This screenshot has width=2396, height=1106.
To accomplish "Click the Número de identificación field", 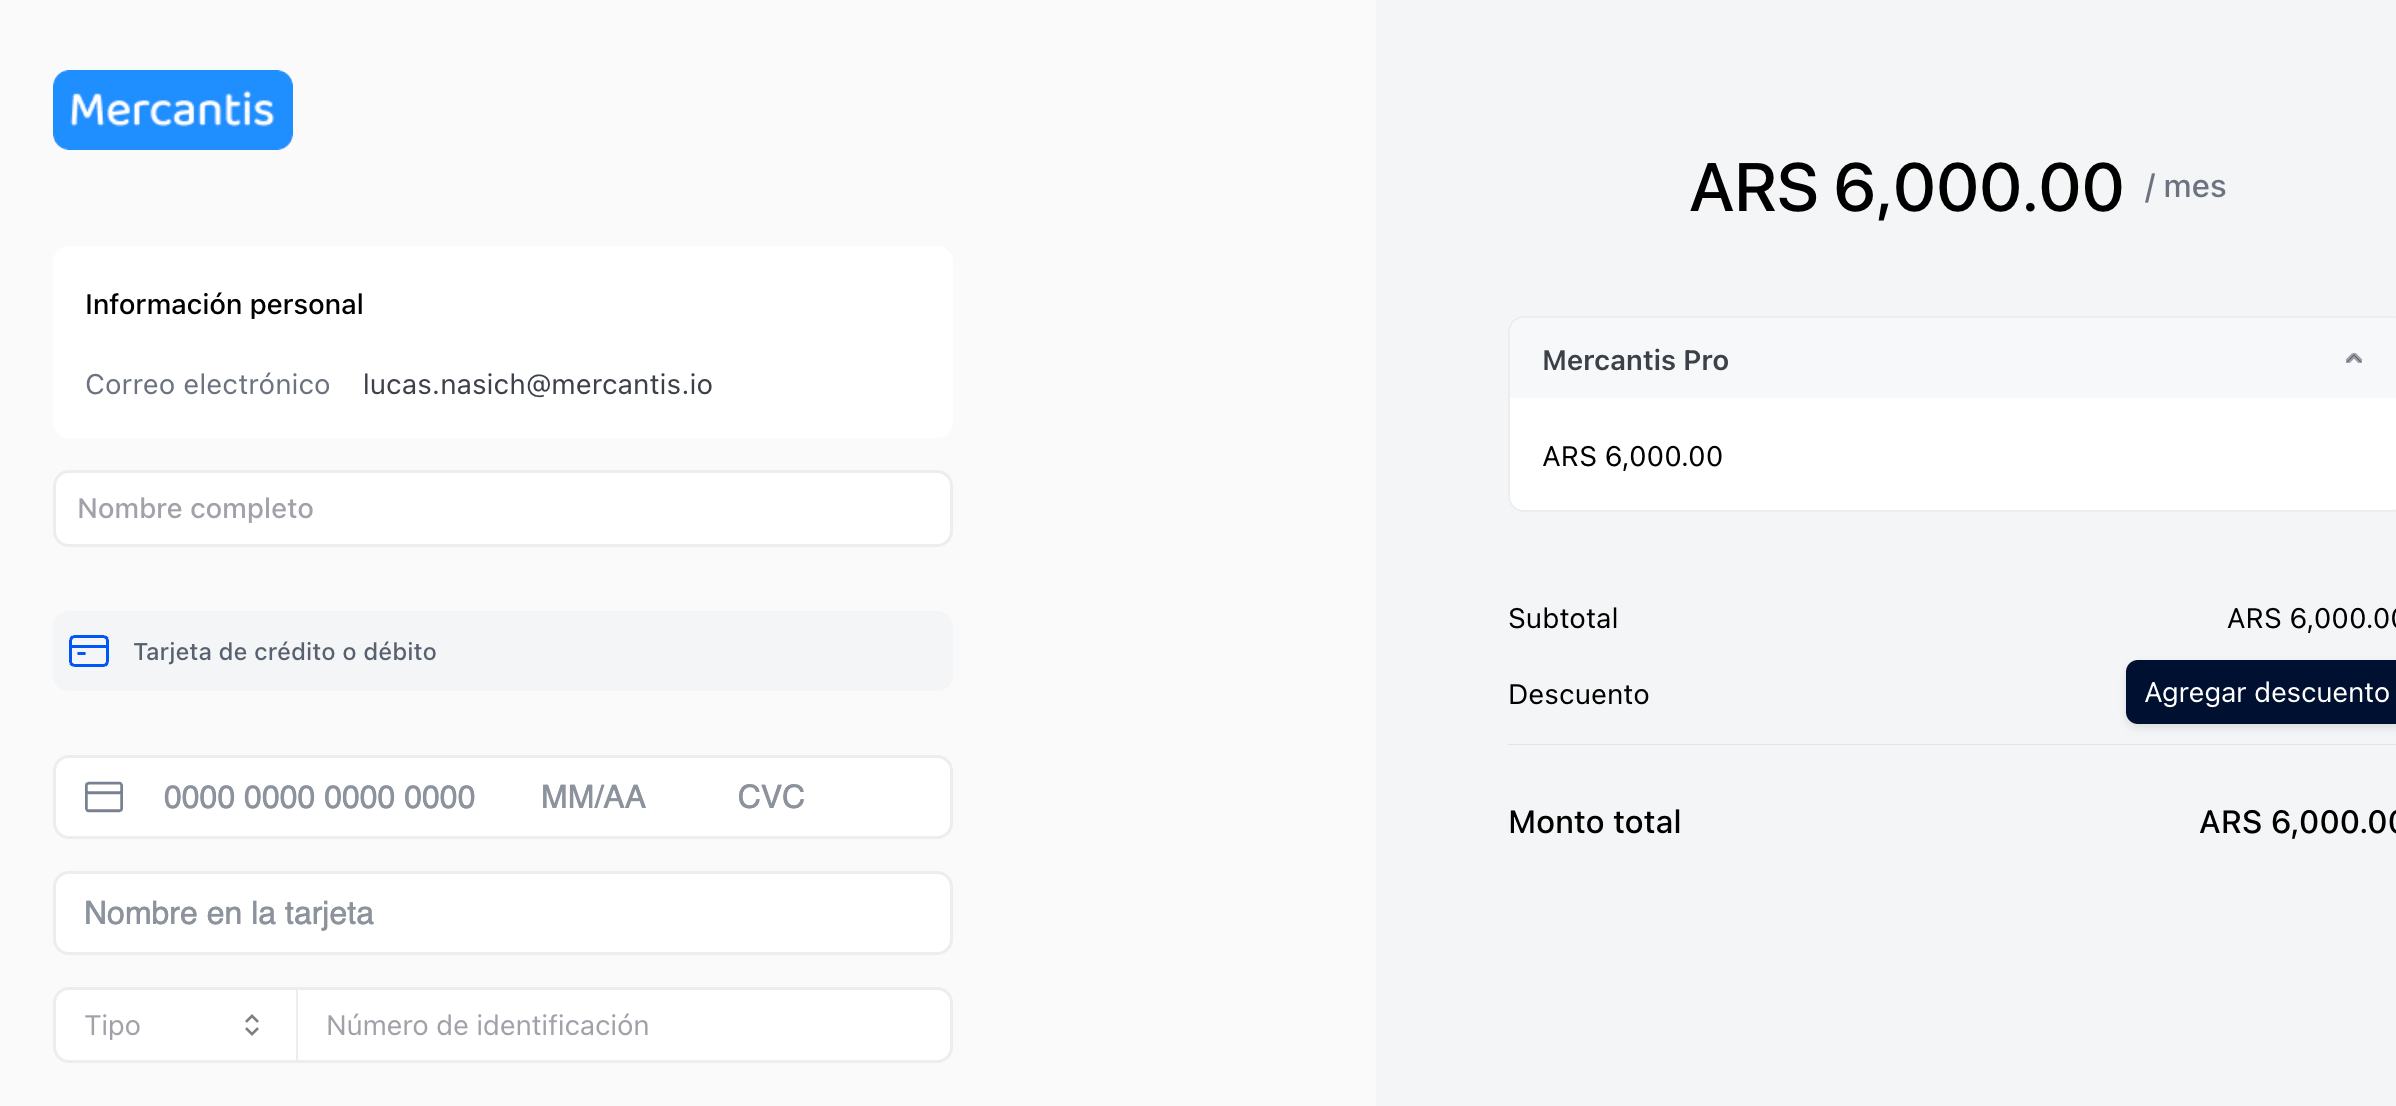I will (624, 1025).
